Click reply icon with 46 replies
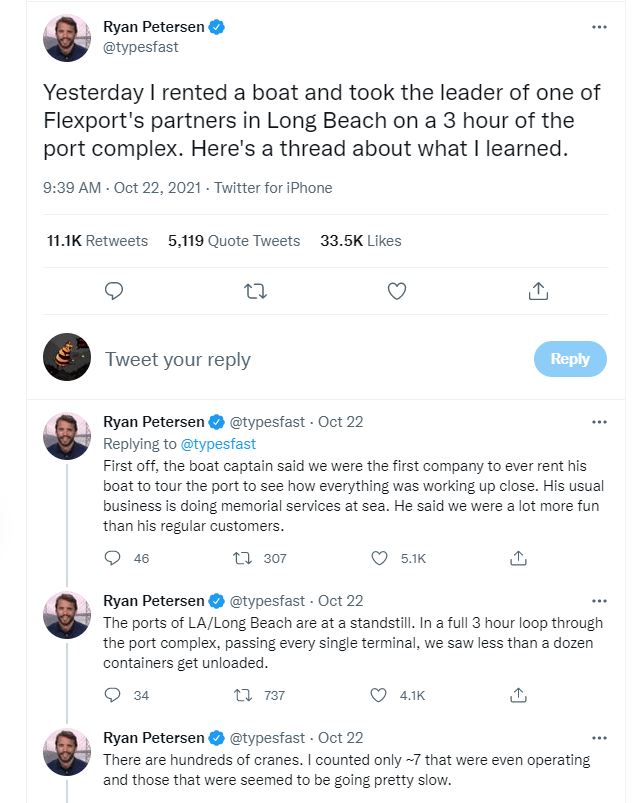 point(113,558)
